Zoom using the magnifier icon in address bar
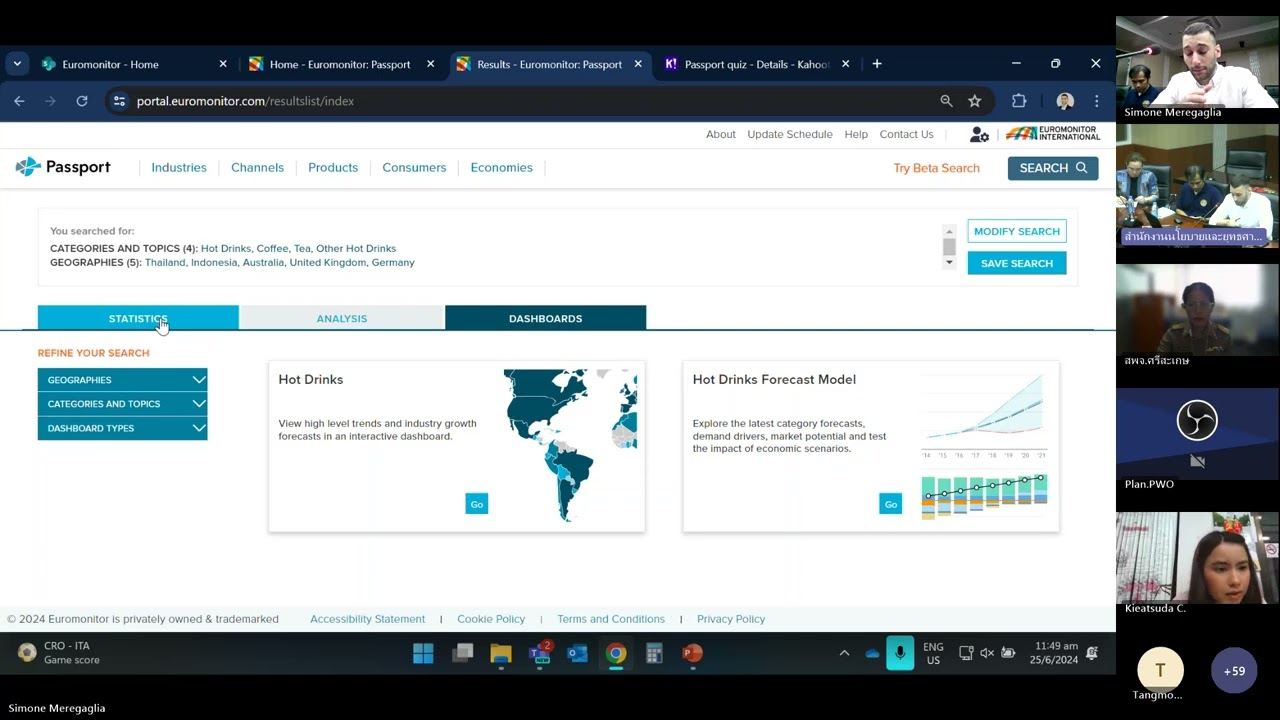 tap(946, 101)
